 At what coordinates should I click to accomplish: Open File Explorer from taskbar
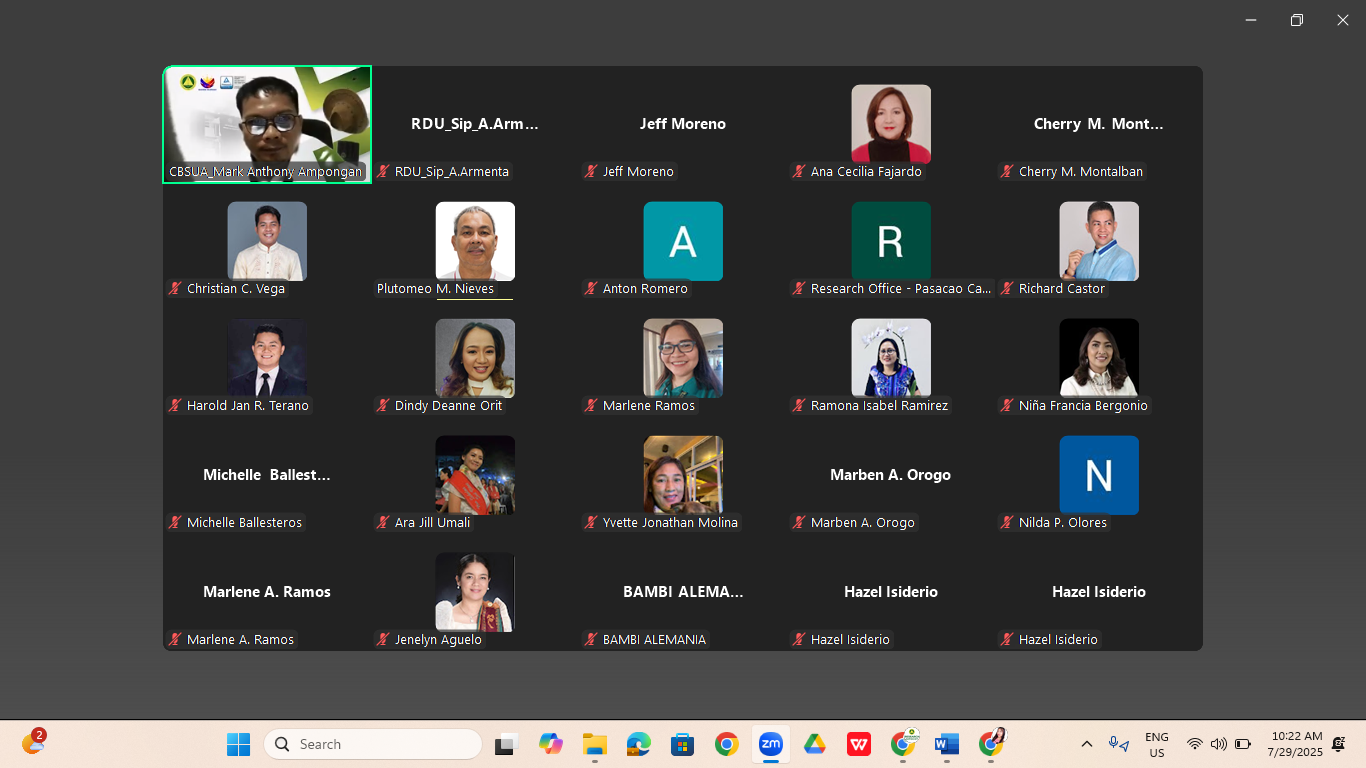pyautogui.click(x=595, y=744)
